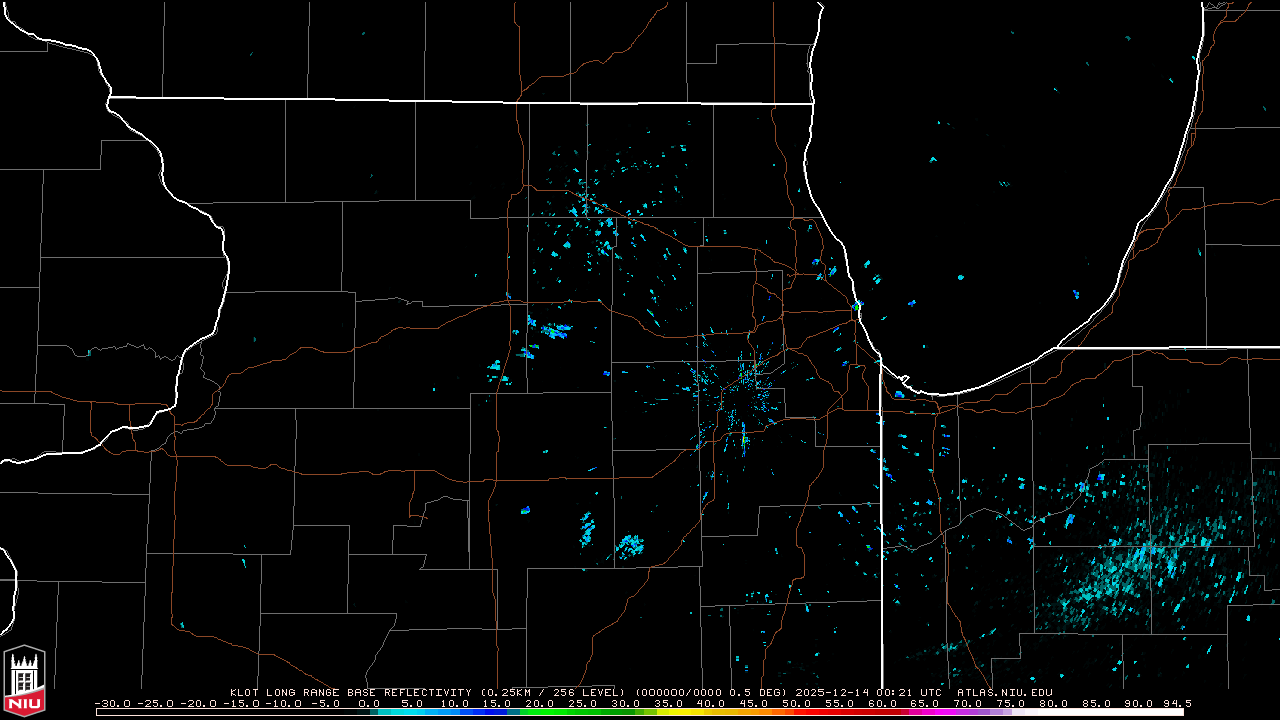Click the open Lake Michigan area
Viewport: 1280px width, 720px height.
pyautogui.click(x=1000, y=220)
